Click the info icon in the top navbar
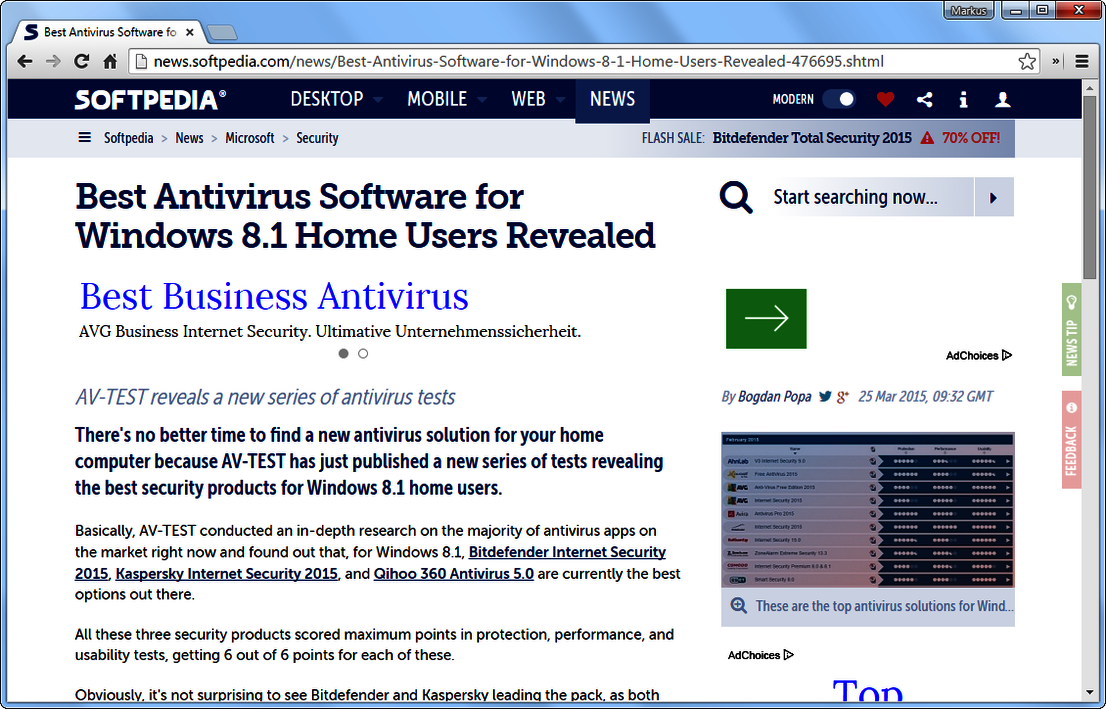The width and height of the screenshot is (1106, 709). coord(963,99)
